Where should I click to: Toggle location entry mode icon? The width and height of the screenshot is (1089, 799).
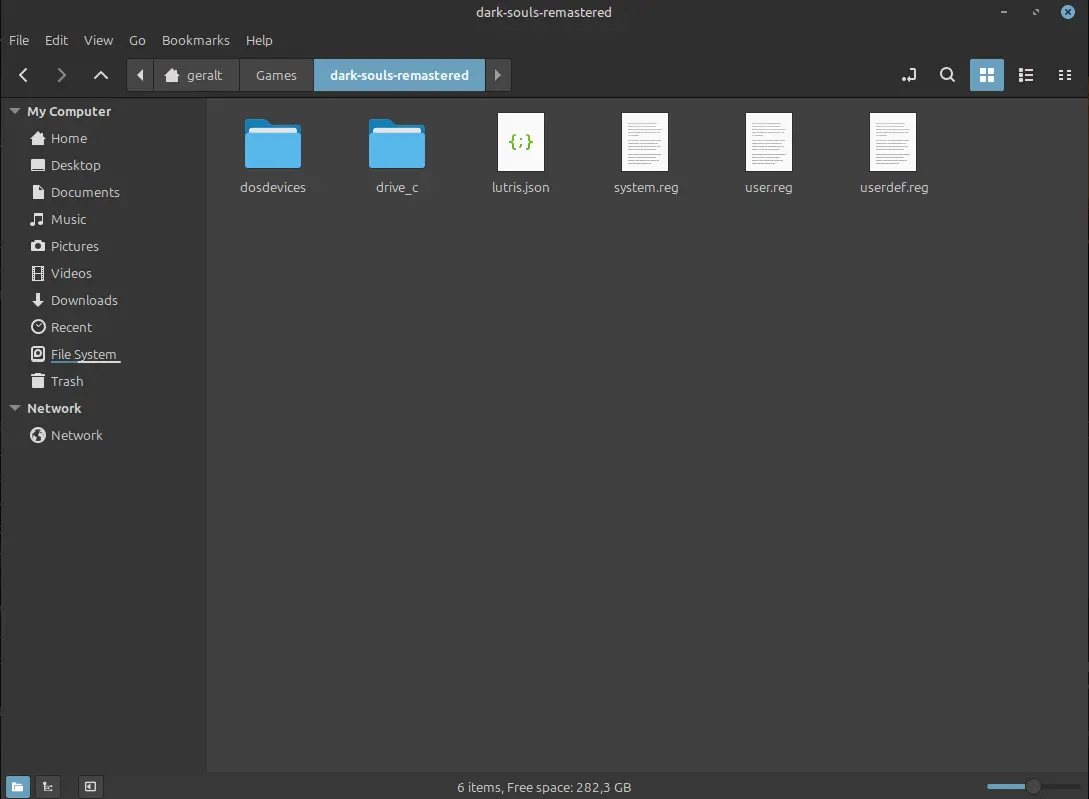coord(908,75)
